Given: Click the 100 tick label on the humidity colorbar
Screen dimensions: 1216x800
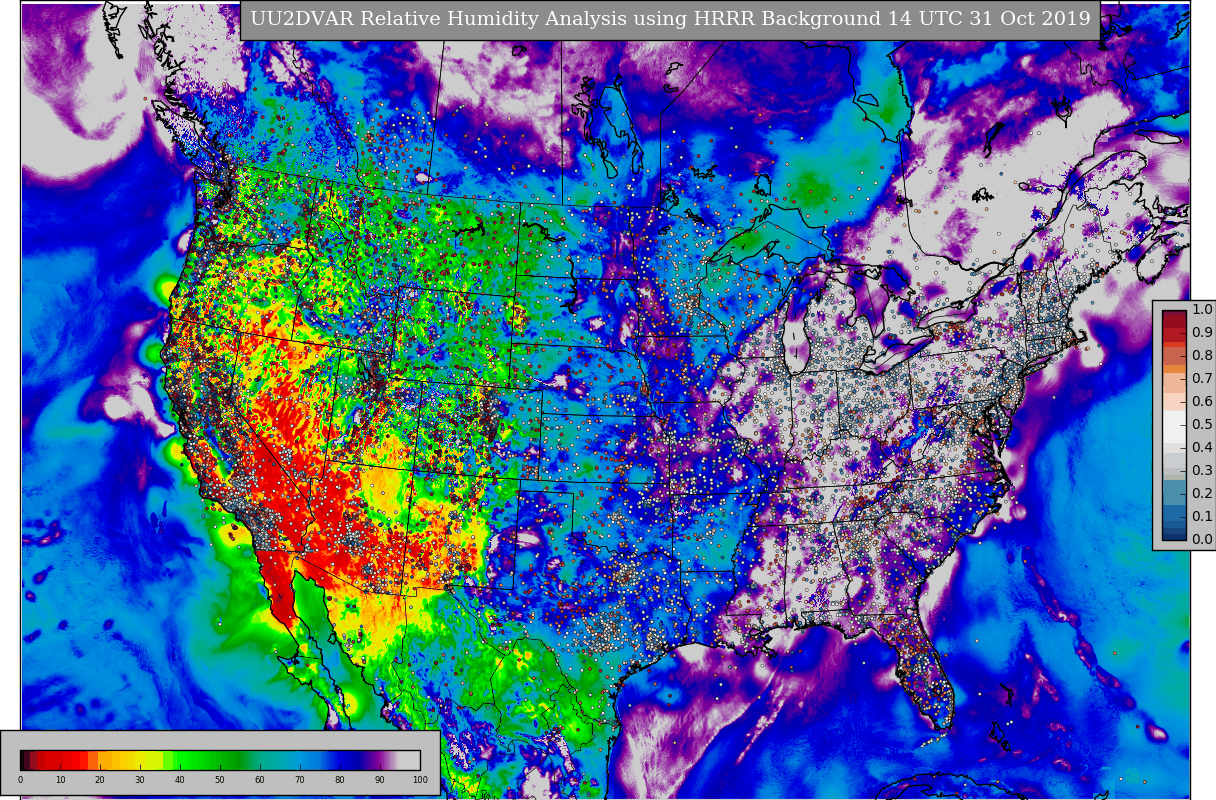Looking at the screenshot, I should click(x=420, y=780).
